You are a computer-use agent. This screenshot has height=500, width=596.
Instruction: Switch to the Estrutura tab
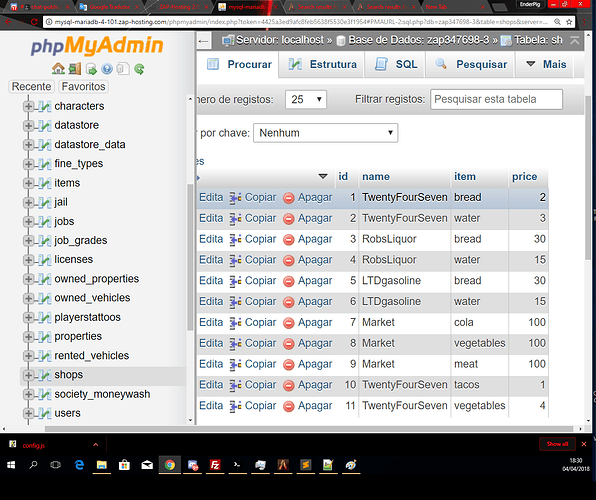click(x=322, y=65)
